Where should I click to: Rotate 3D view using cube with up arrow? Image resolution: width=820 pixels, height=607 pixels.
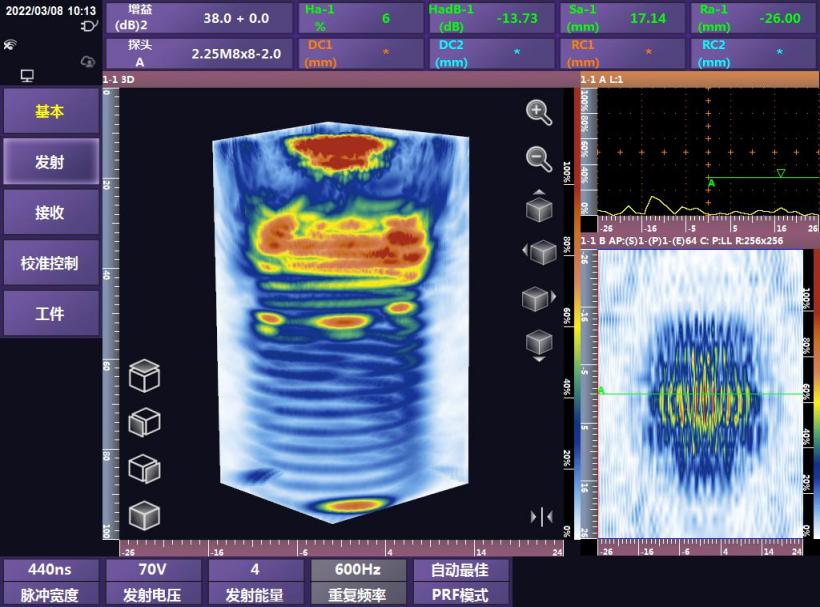(539, 207)
